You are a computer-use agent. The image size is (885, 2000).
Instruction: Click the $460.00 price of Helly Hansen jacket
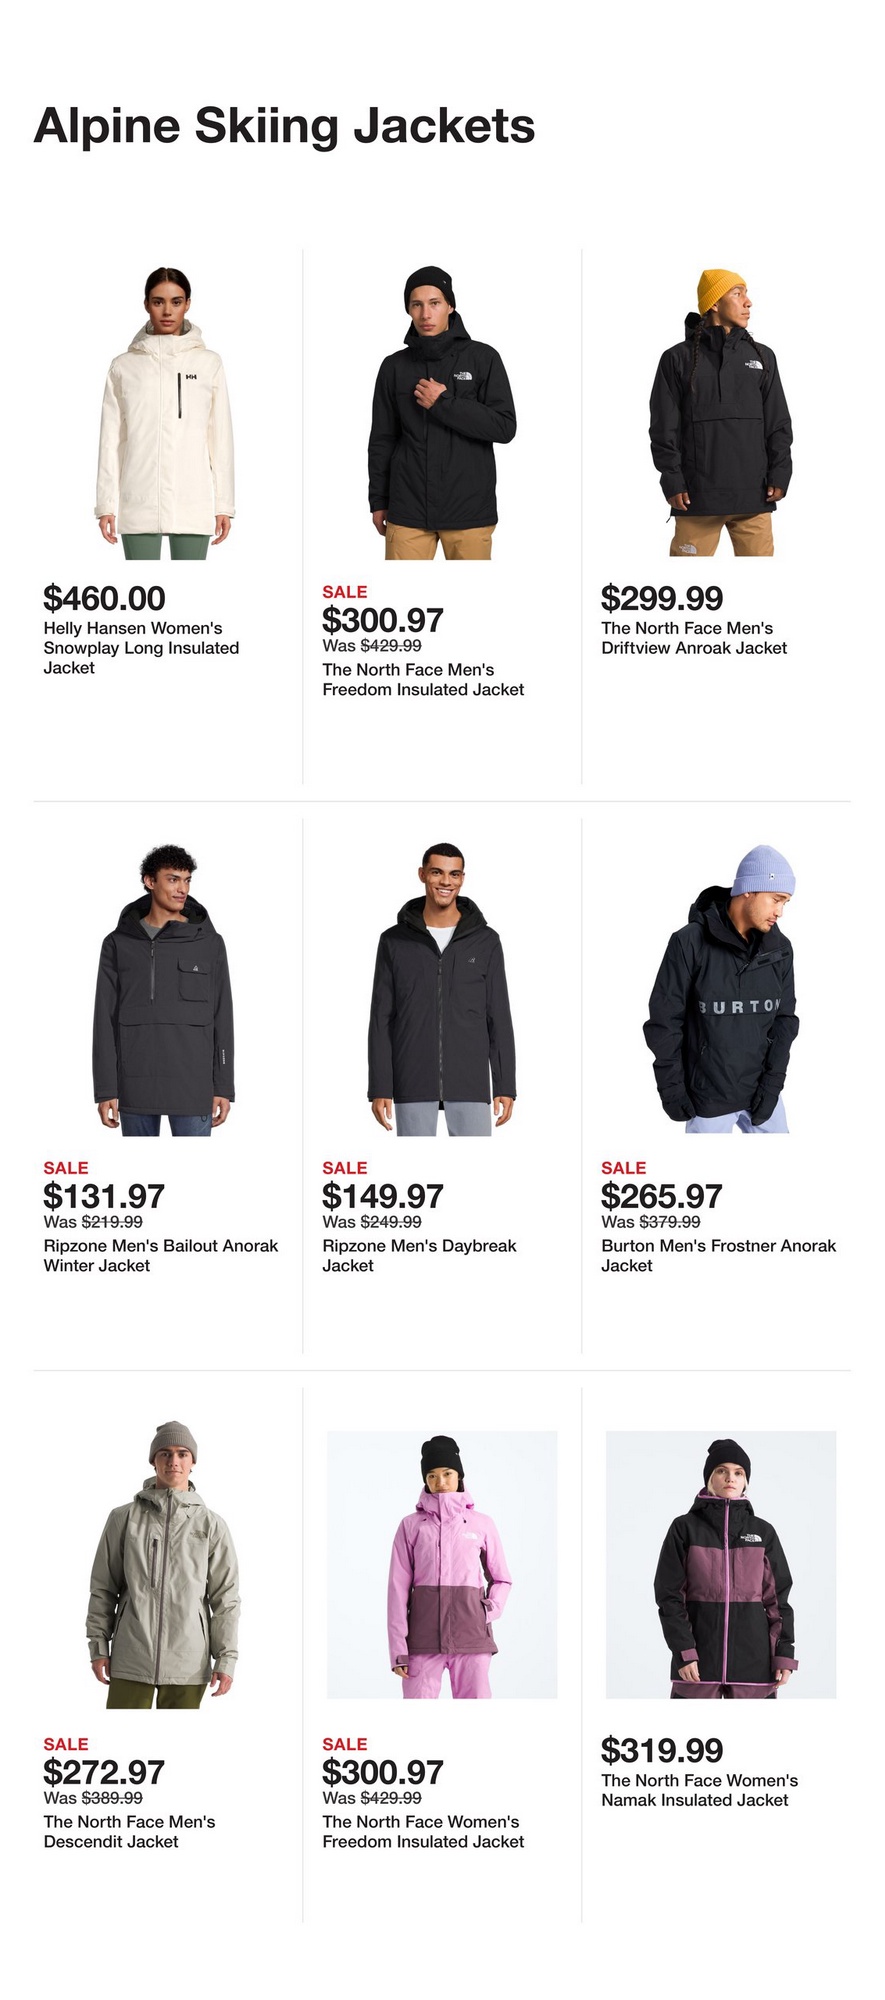pos(104,598)
